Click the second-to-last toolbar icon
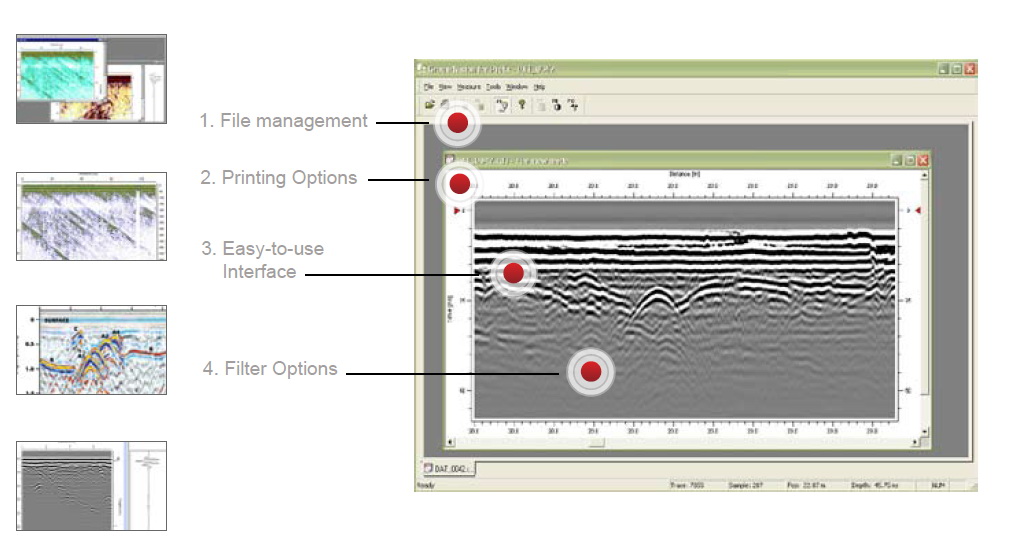1021x544 pixels. 557,105
